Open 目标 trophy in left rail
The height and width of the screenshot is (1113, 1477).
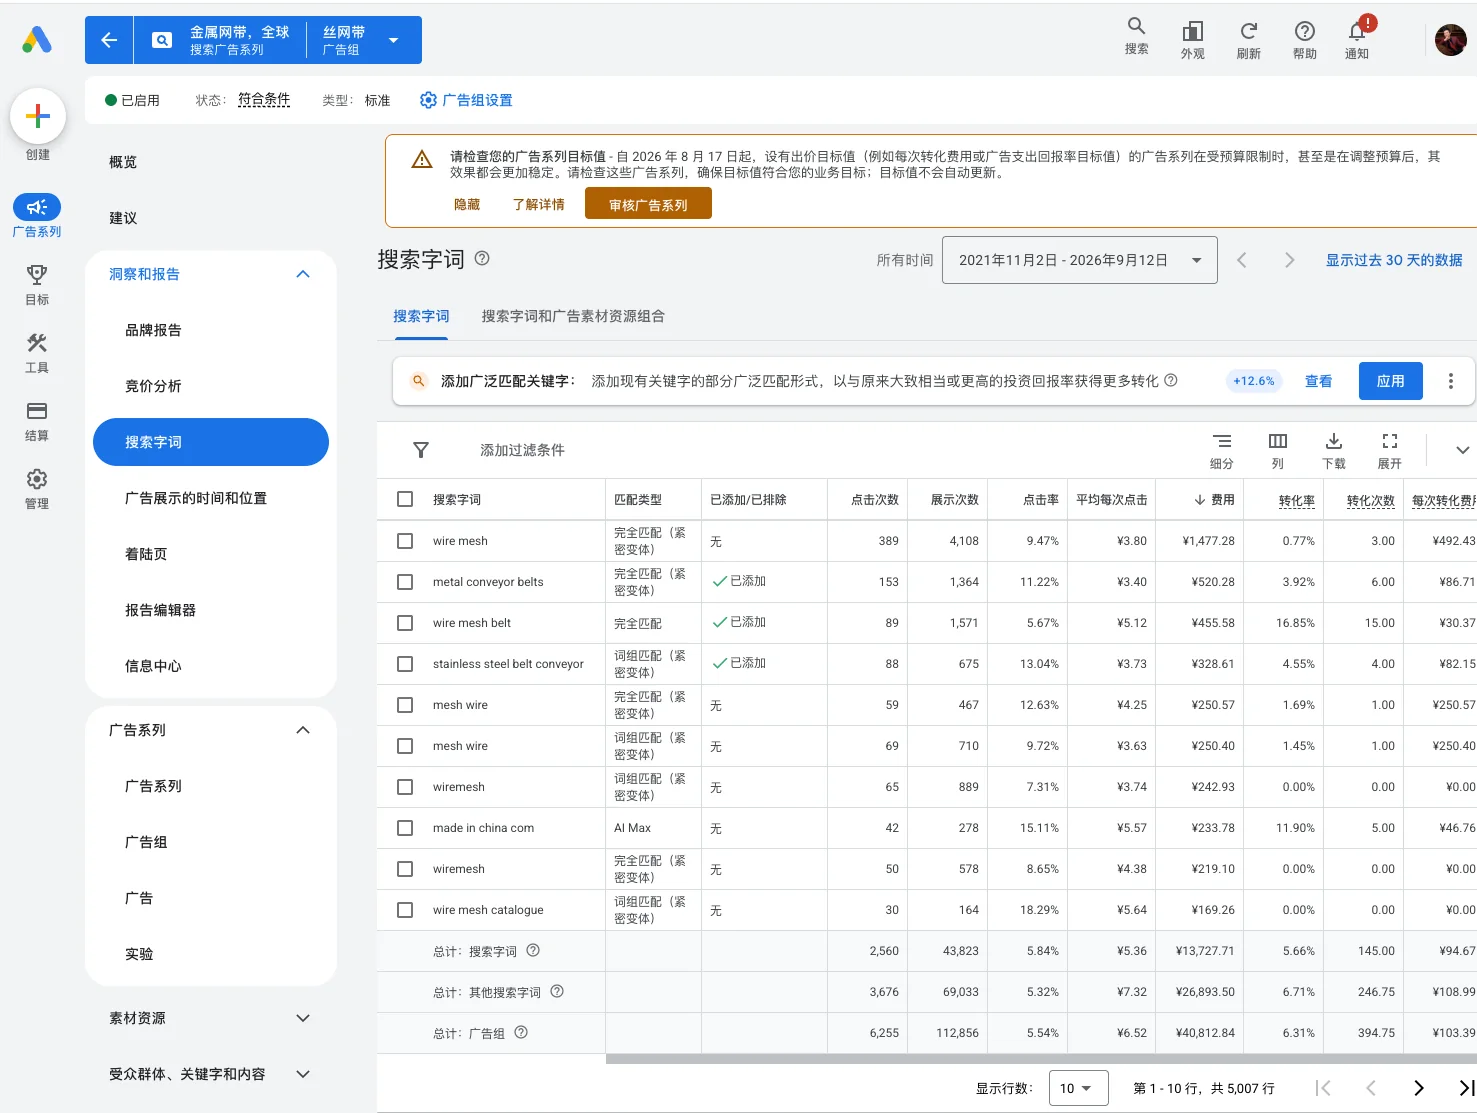pyautogui.click(x=37, y=285)
